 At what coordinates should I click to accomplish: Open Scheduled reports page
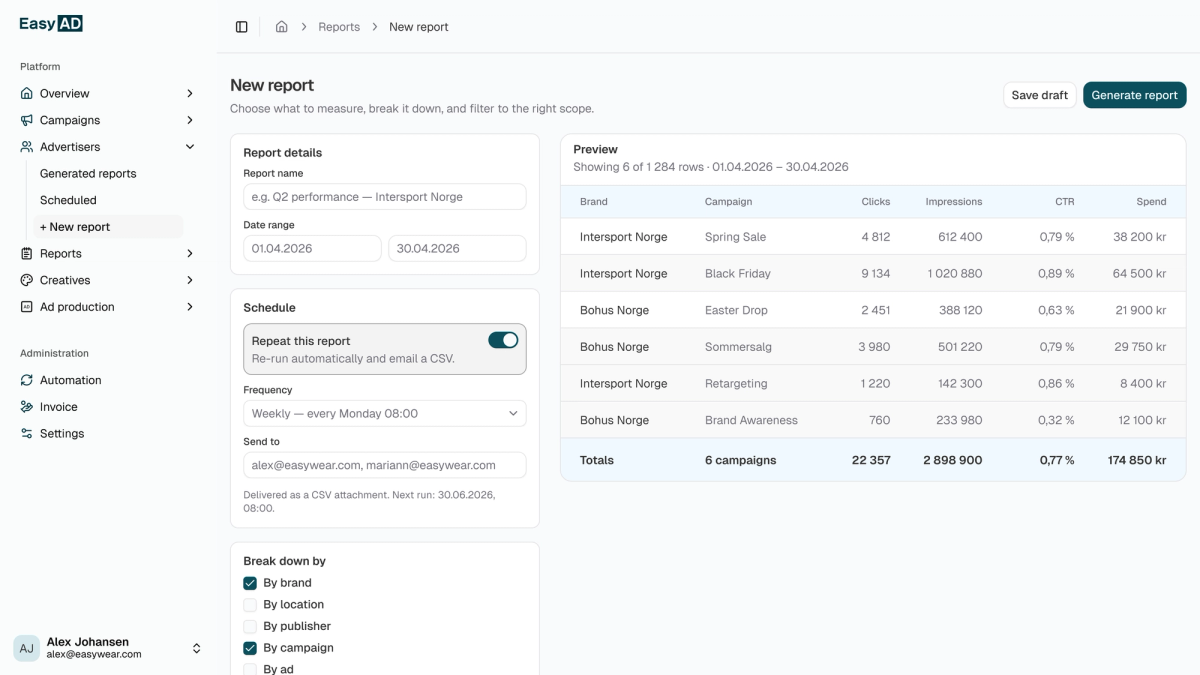click(x=68, y=200)
